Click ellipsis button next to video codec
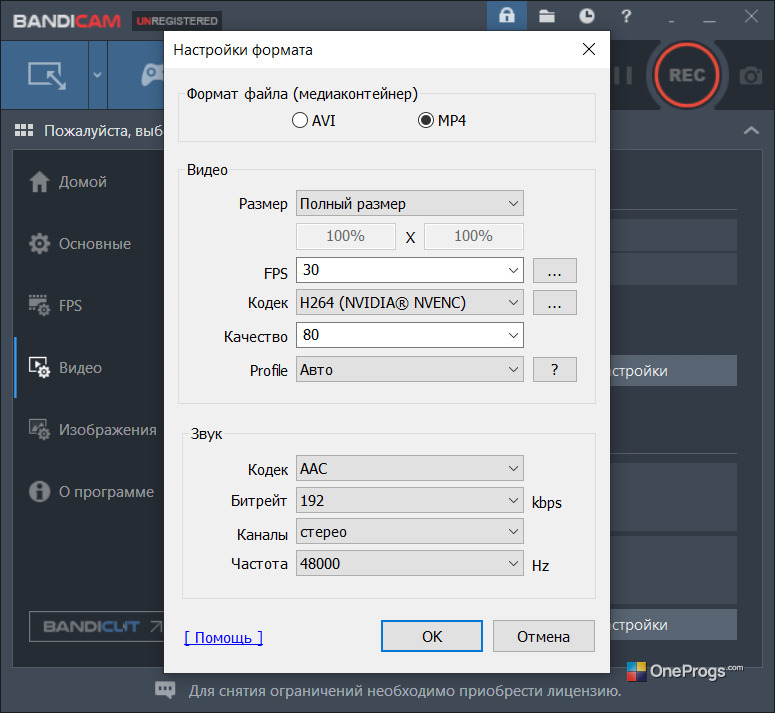This screenshot has width=775, height=713. coord(555,302)
